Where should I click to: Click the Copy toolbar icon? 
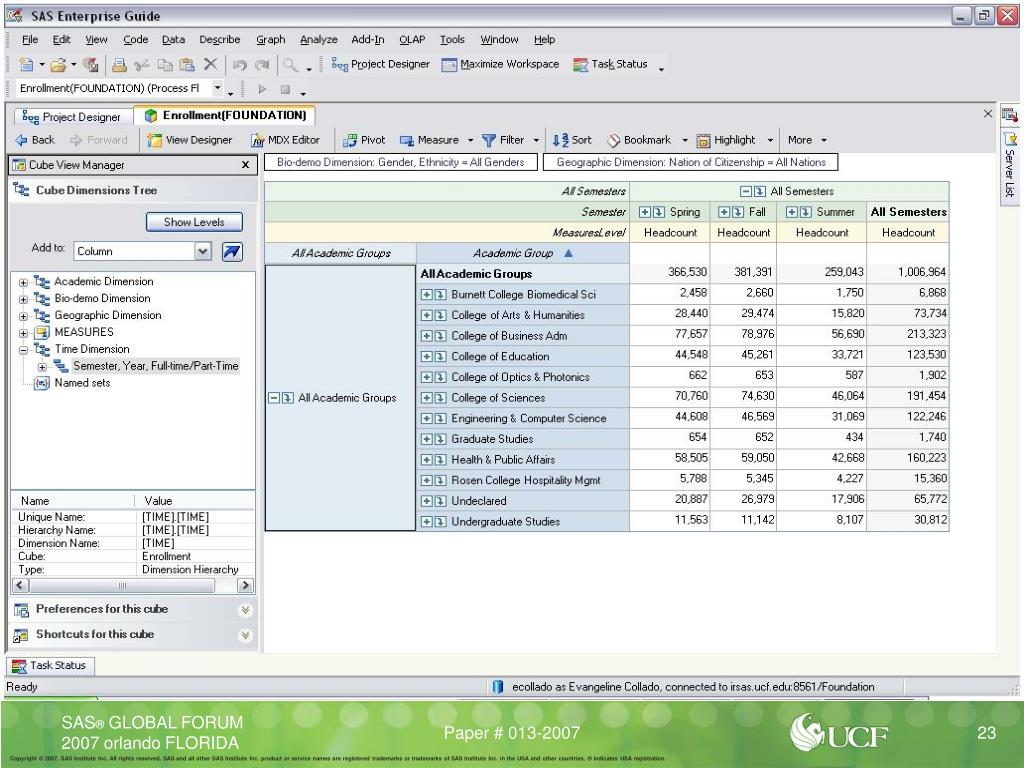[x=165, y=64]
